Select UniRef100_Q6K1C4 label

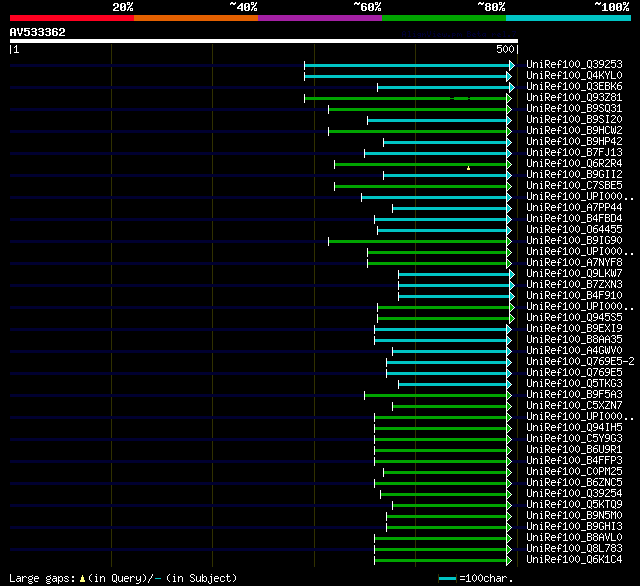tap(574, 560)
